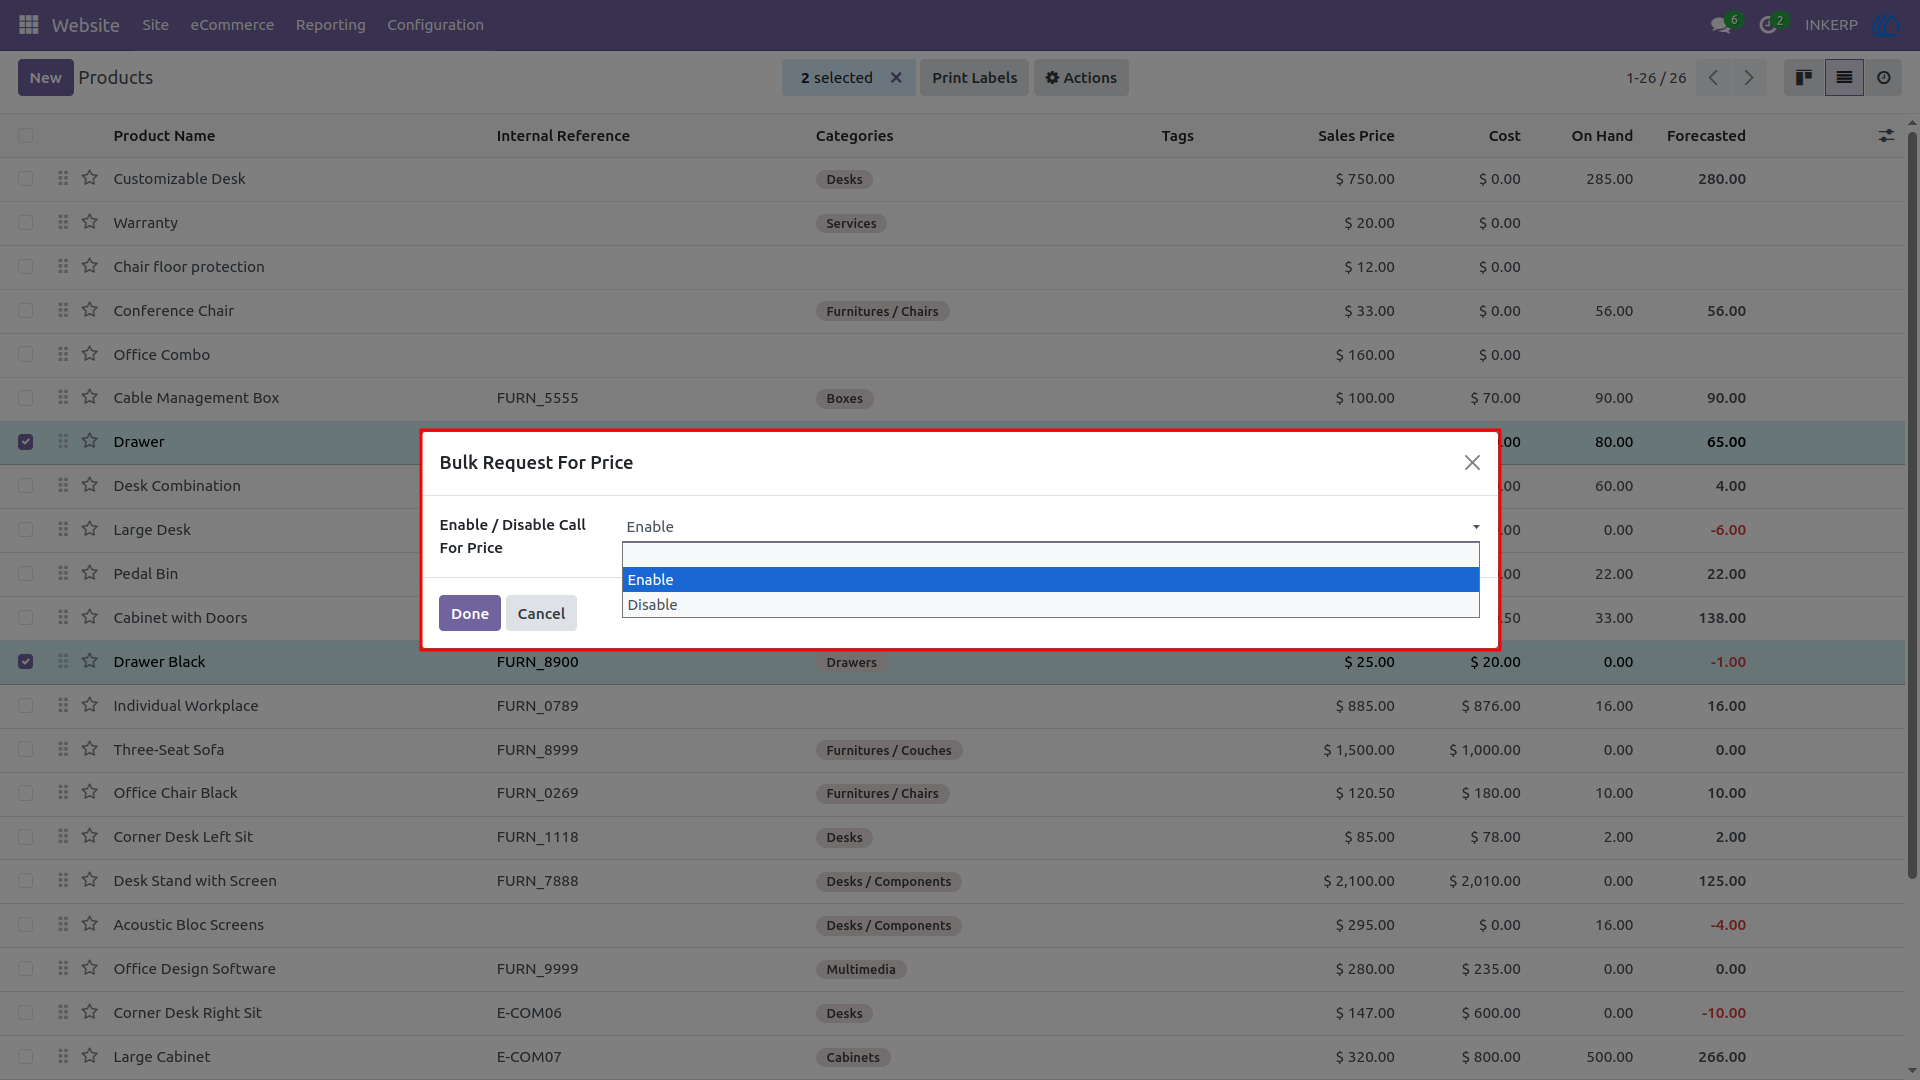The width and height of the screenshot is (1920, 1080).
Task: Open the eCommerce menu
Action: click(x=232, y=25)
